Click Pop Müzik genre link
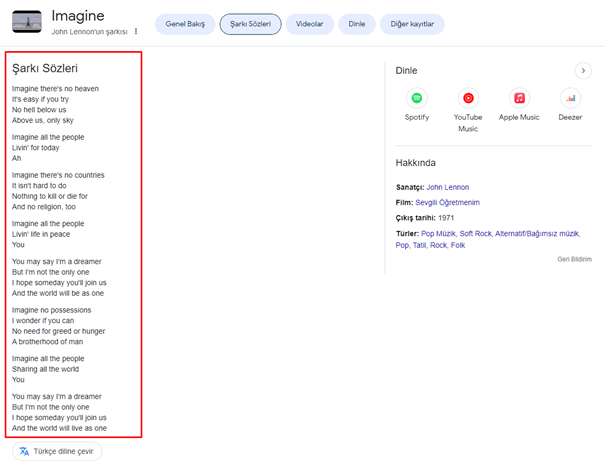This screenshot has width=605, height=466. (x=438, y=233)
